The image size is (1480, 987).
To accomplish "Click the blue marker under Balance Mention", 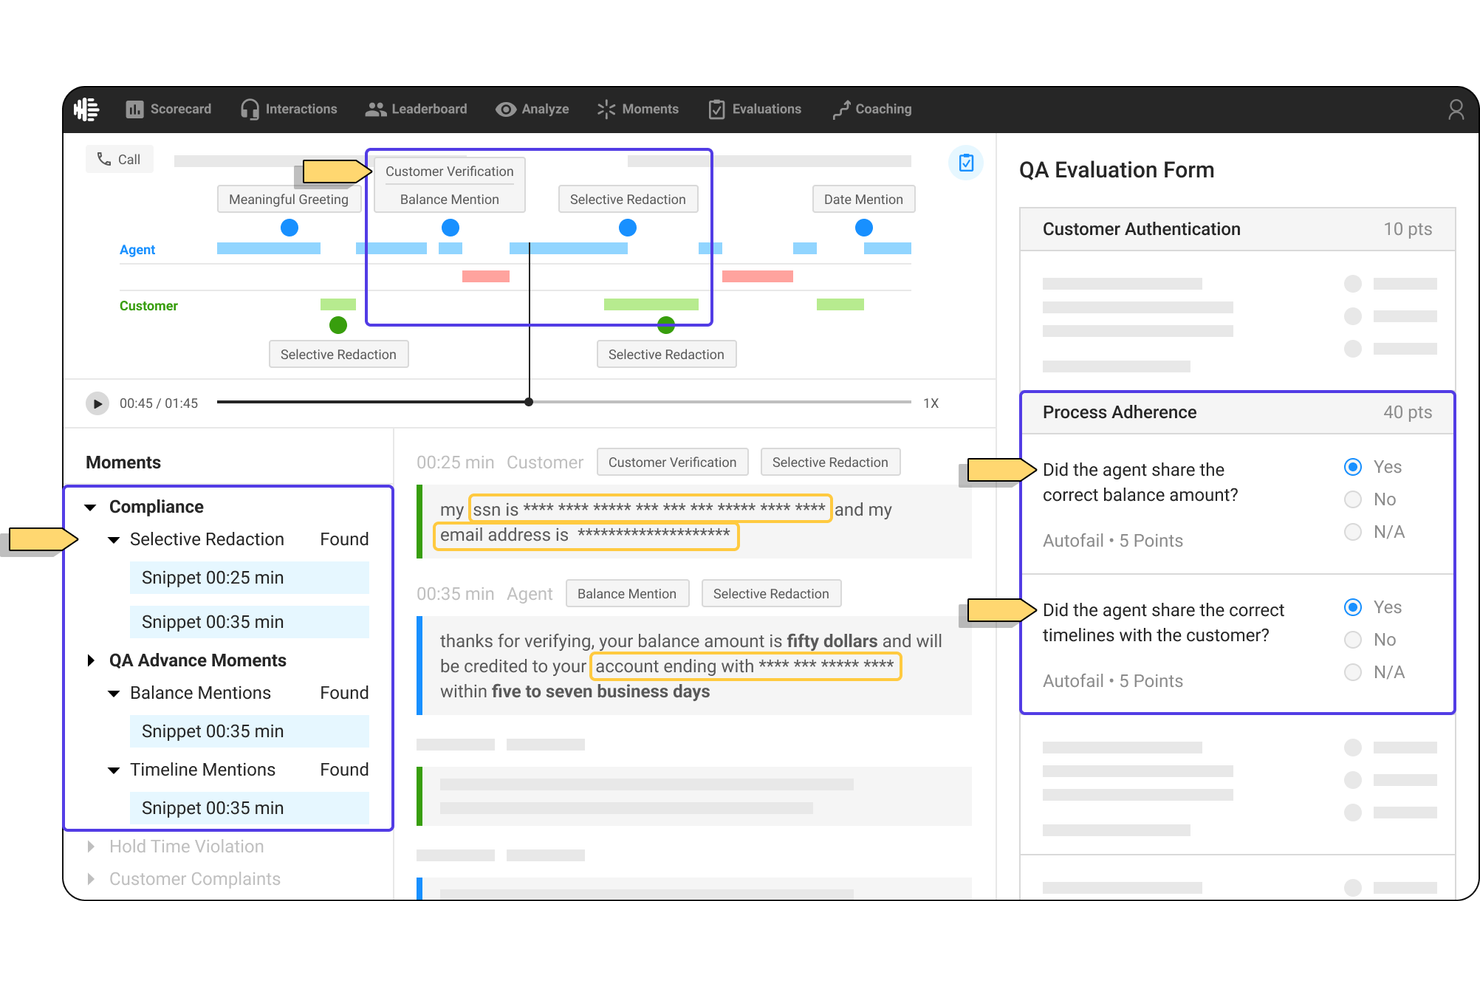I will pos(450,228).
